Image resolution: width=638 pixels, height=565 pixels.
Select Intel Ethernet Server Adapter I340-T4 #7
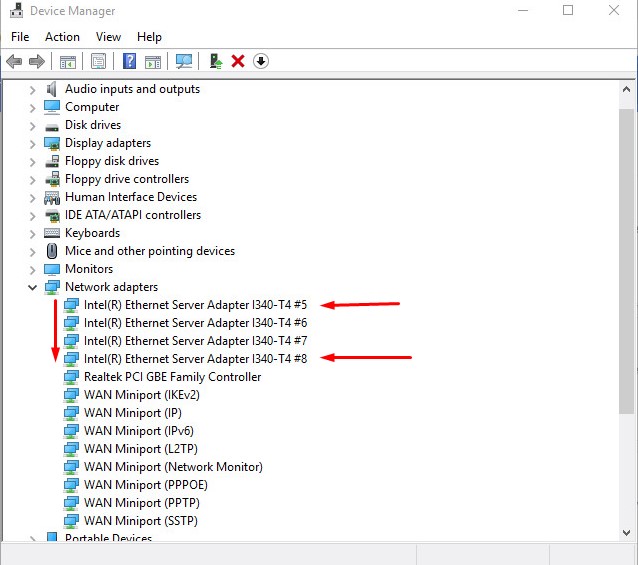click(195, 341)
